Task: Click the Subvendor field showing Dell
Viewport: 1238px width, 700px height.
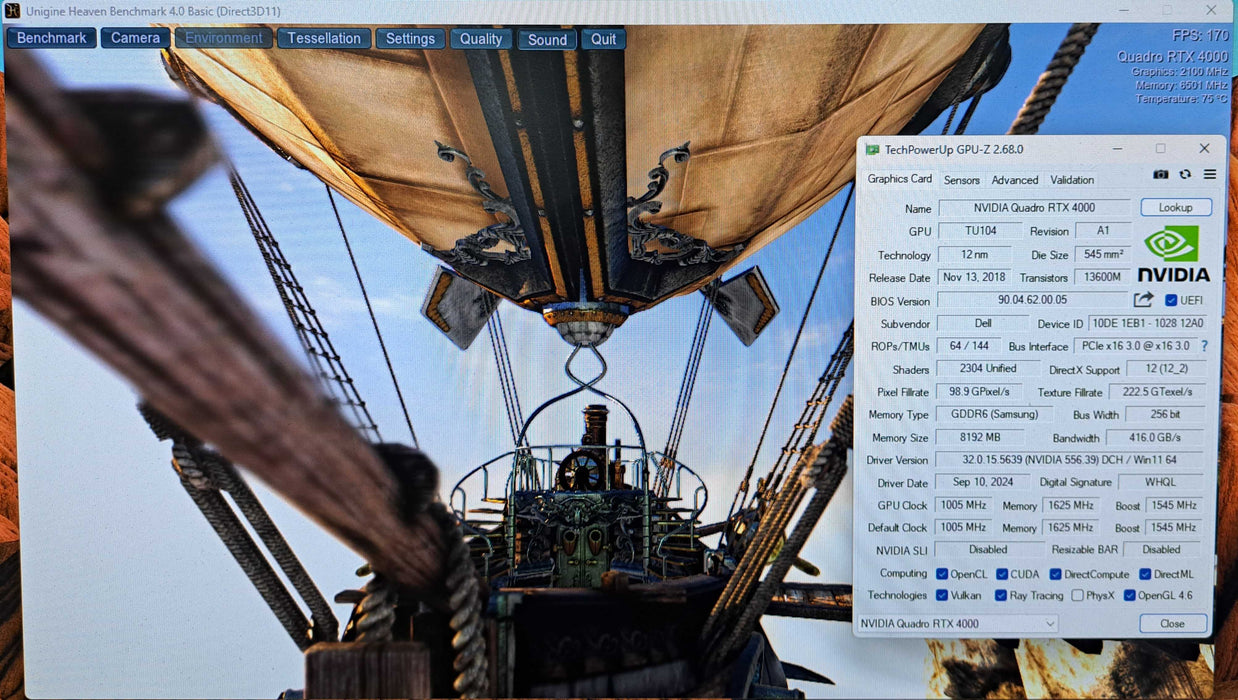Action: pos(982,323)
